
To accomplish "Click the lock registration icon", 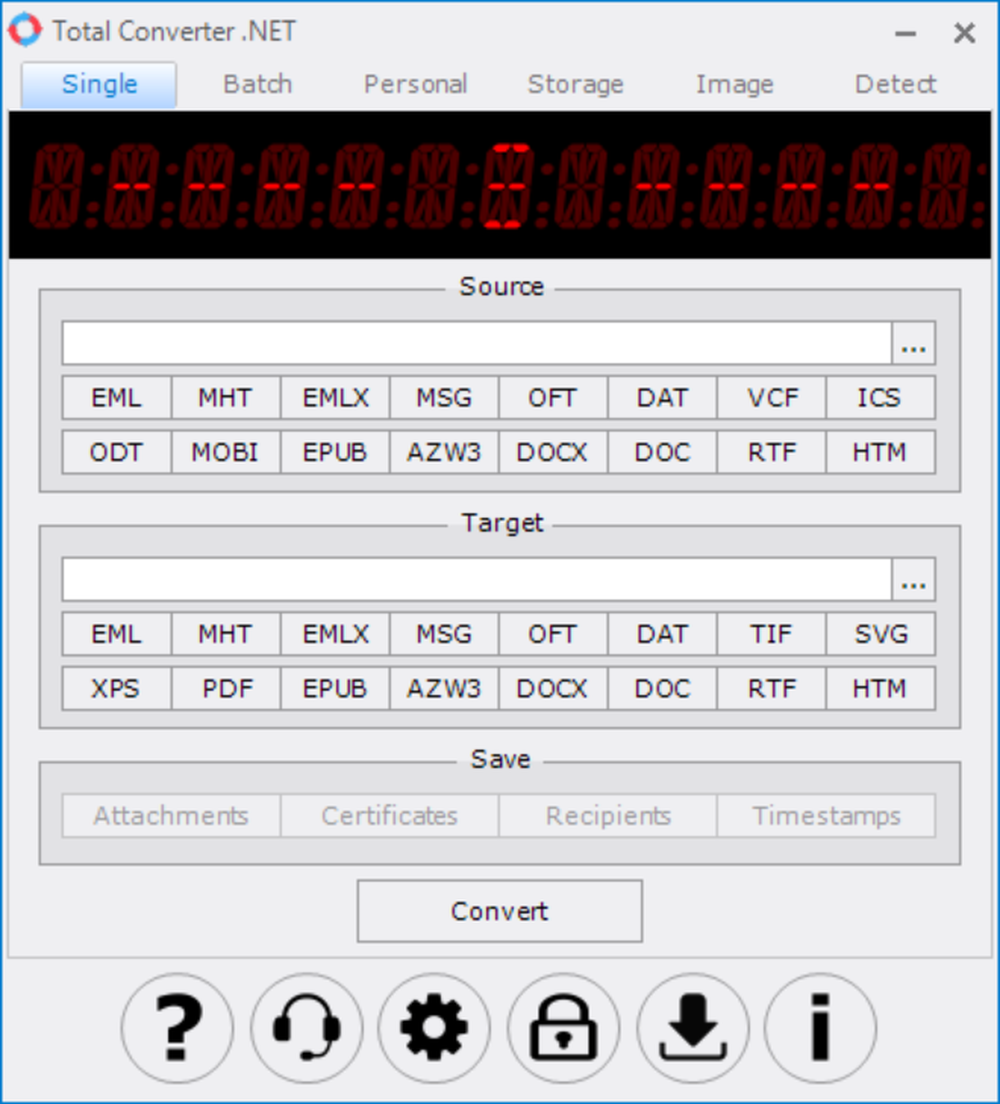I will coord(563,1028).
